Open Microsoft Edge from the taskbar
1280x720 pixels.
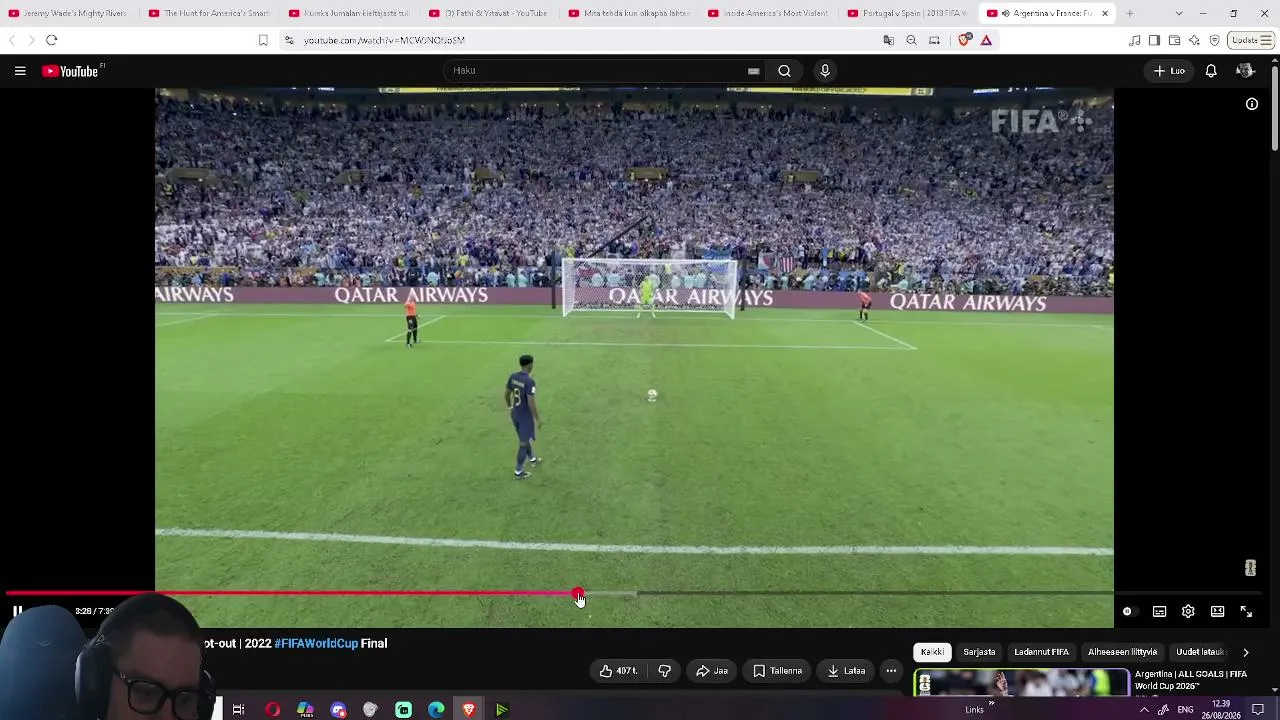(436, 710)
